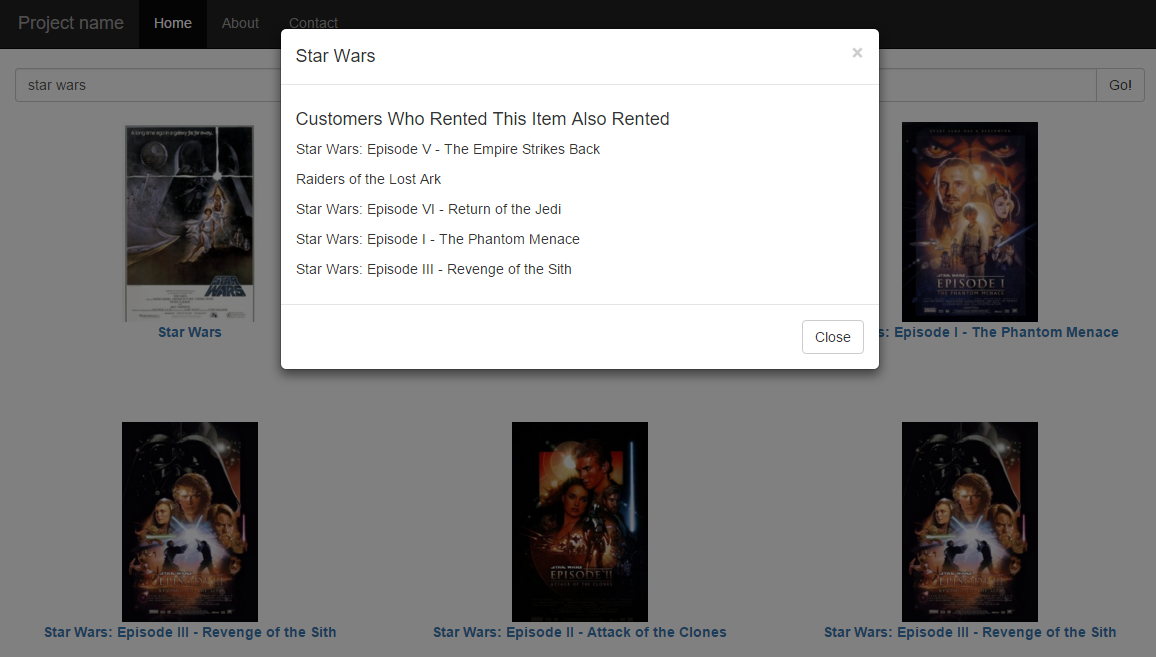
Task: Click the Customers Who Rented This Item Also Rented heading
Action: tap(482, 119)
